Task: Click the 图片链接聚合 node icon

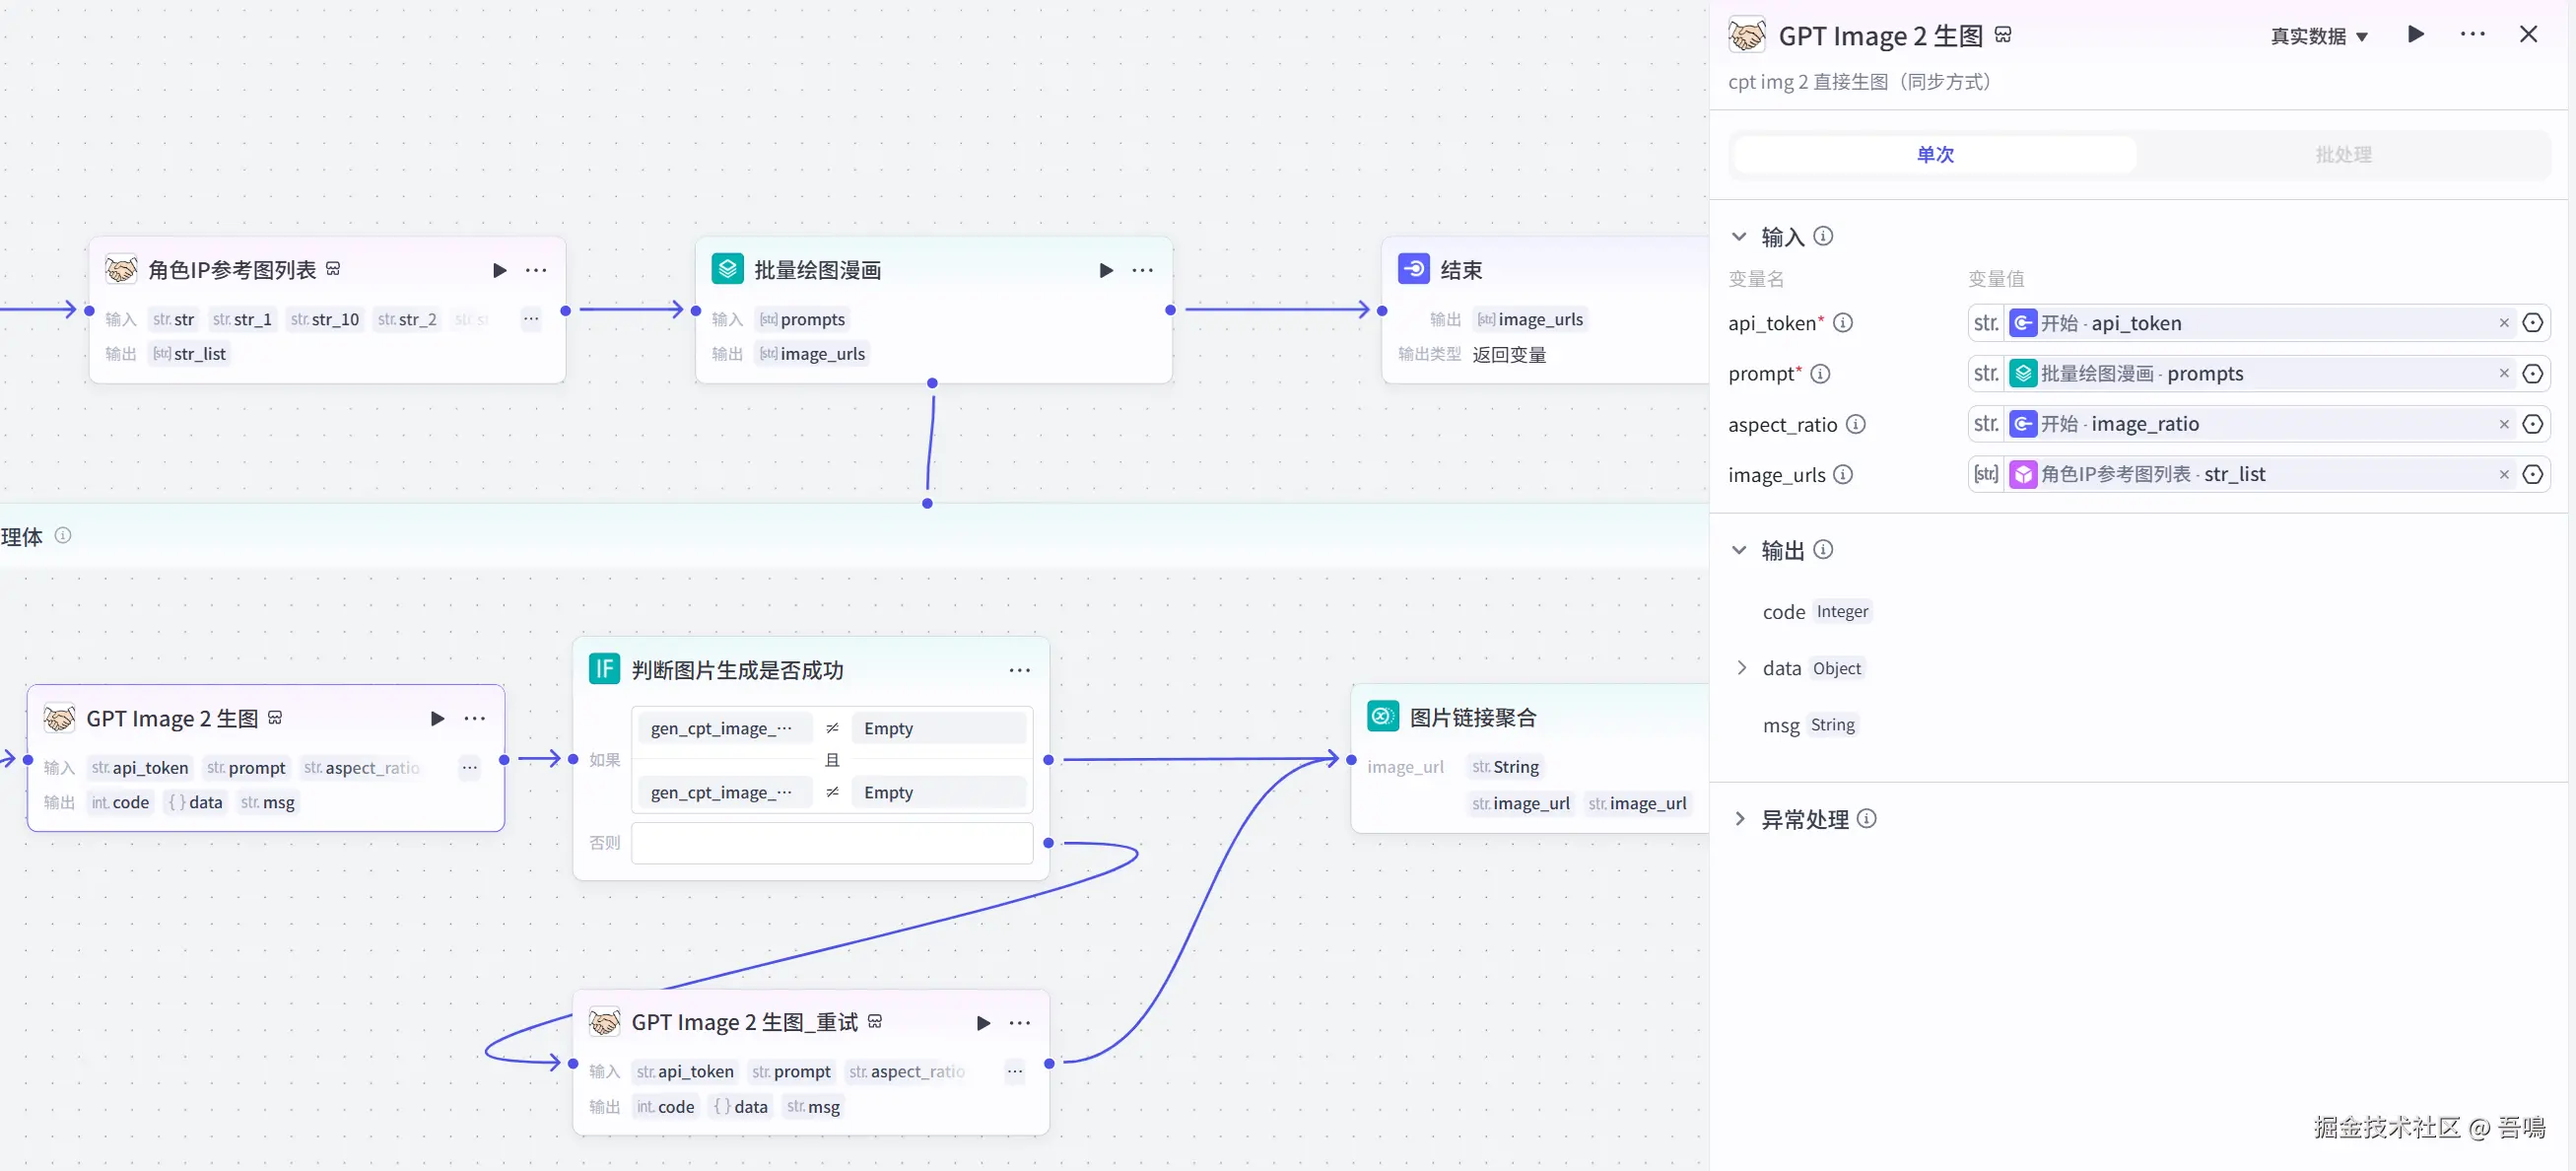Action: tap(1382, 716)
